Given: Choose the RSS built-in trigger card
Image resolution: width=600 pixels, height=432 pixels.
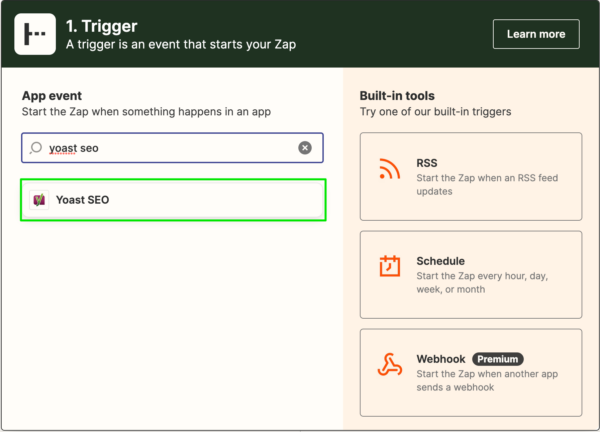Looking at the screenshot, I should pos(471,176).
